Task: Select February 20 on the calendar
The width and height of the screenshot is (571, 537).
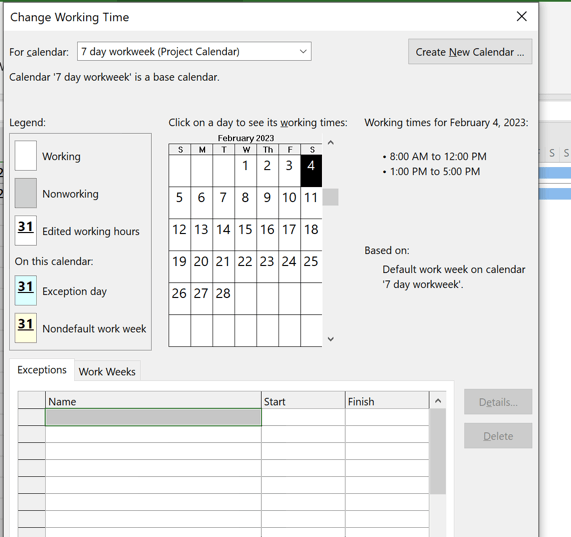Action: point(201,266)
